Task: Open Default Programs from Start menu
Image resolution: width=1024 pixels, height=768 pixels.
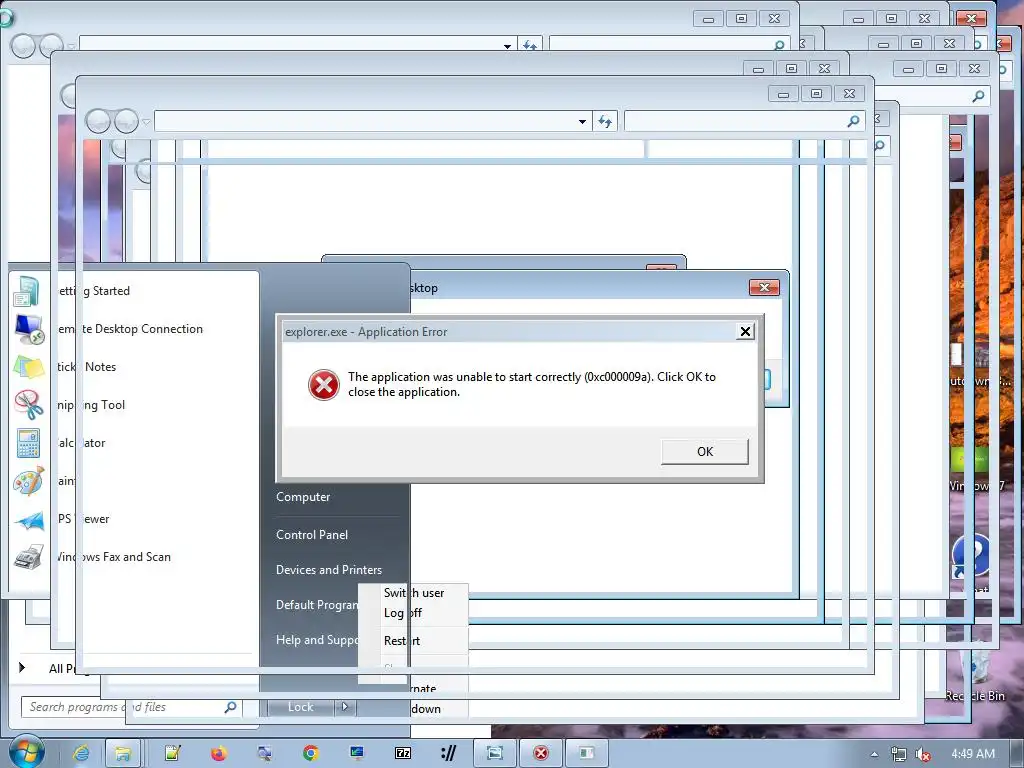Action: [317, 605]
